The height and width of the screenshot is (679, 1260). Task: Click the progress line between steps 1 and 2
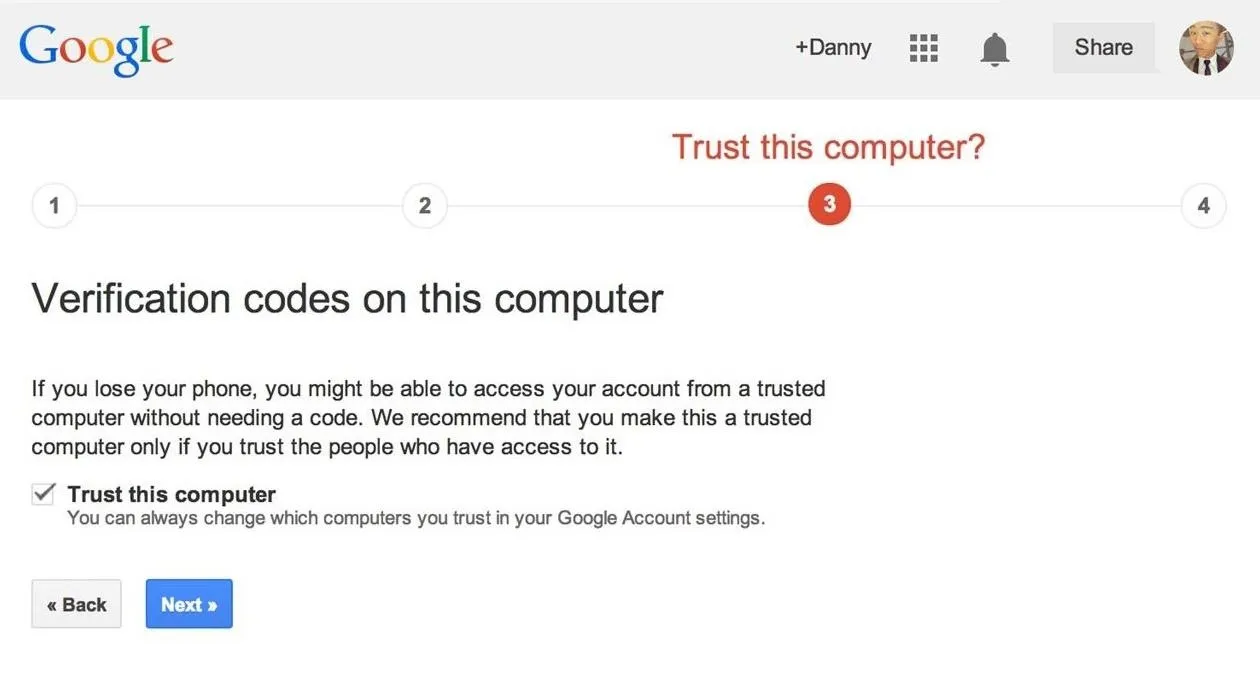click(240, 206)
